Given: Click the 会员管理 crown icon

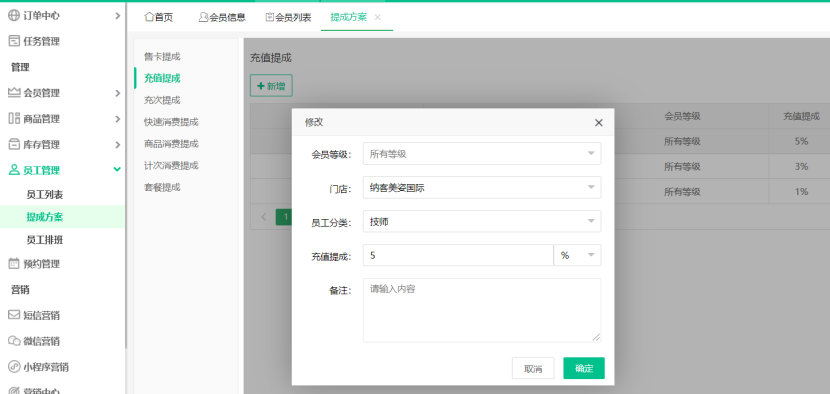Looking at the screenshot, I should tap(14, 93).
